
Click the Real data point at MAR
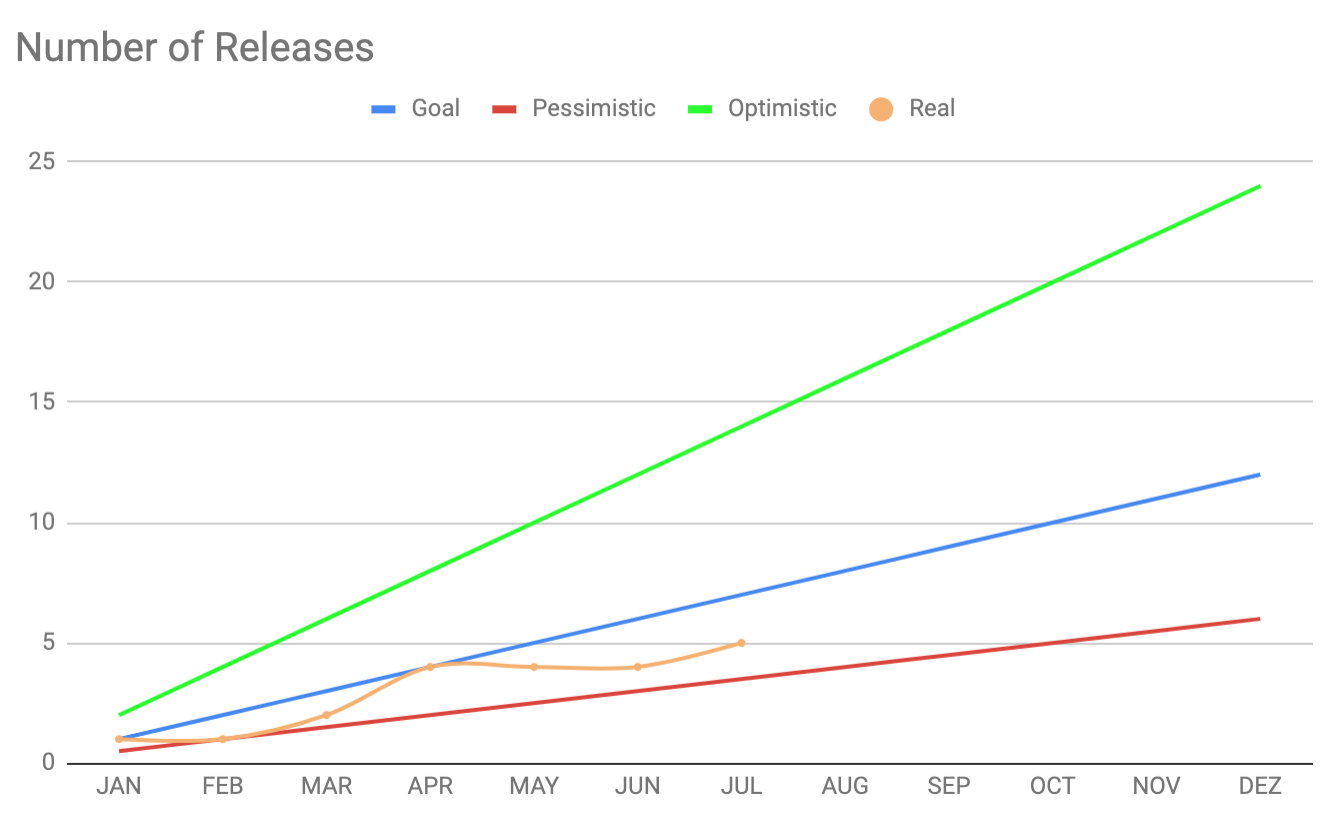326,715
